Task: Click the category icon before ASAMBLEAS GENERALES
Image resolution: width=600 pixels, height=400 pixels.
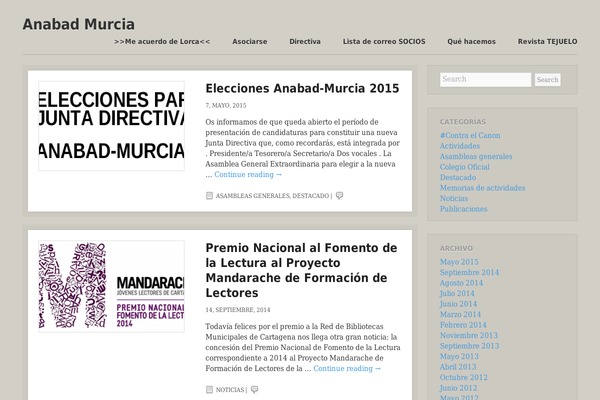Action: [x=209, y=196]
